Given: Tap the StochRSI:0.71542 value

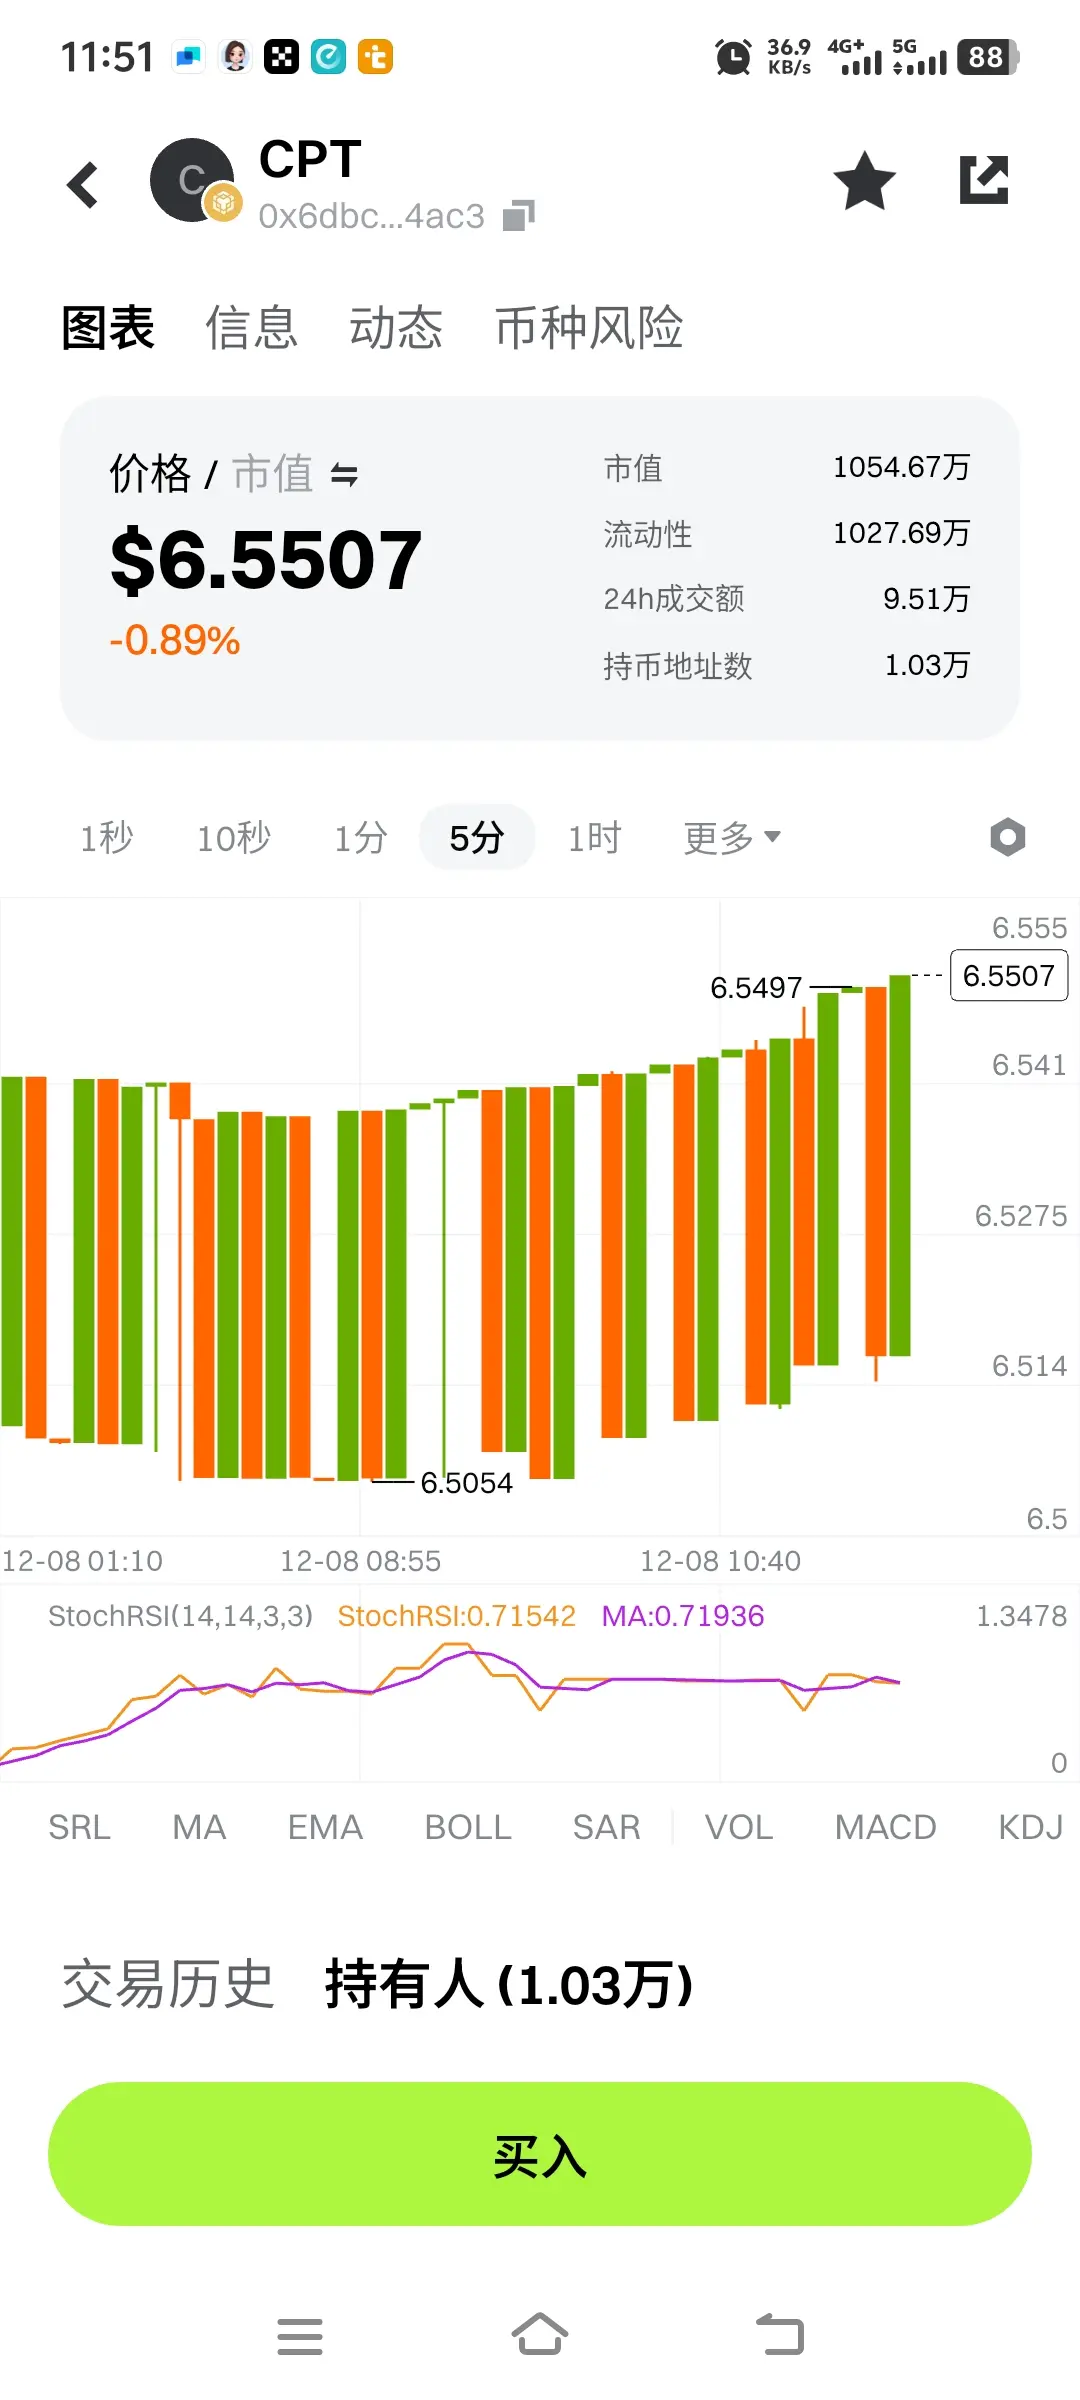Looking at the screenshot, I should pos(457,1616).
